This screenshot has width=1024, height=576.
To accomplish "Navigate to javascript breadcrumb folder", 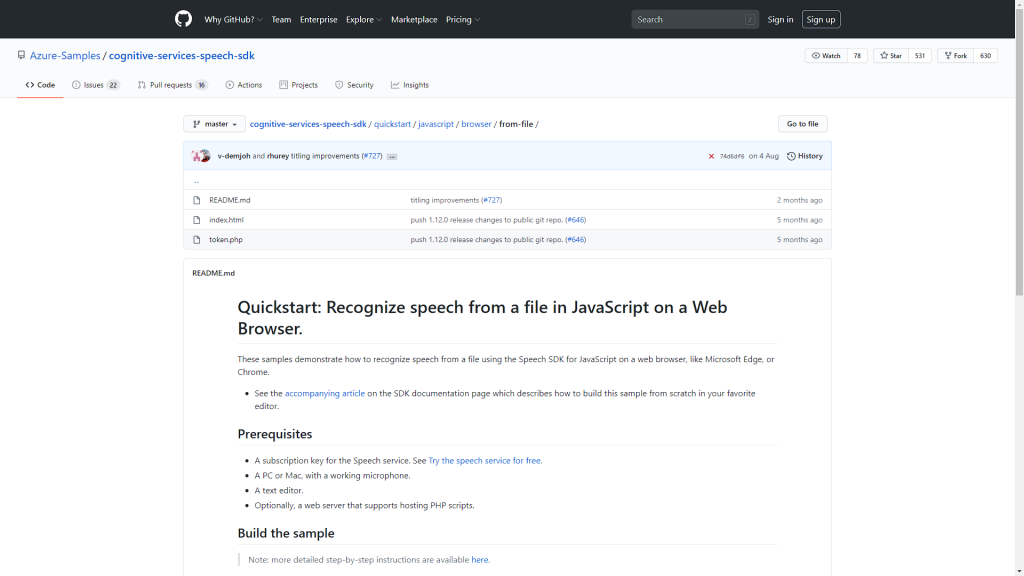I will click(x=436, y=124).
